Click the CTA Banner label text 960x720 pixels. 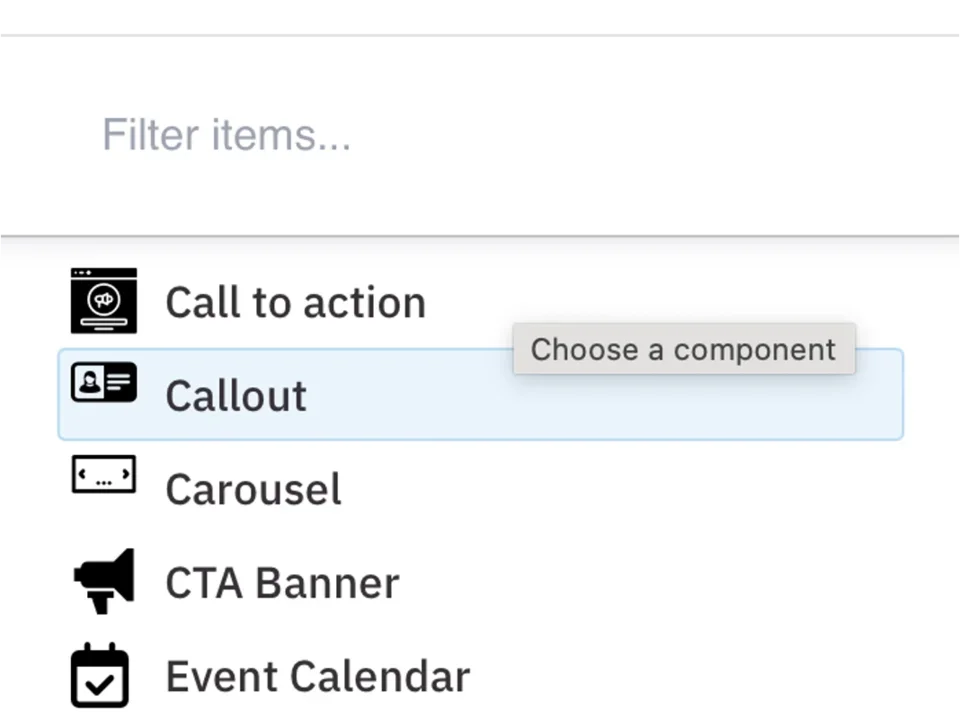click(x=281, y=582)
